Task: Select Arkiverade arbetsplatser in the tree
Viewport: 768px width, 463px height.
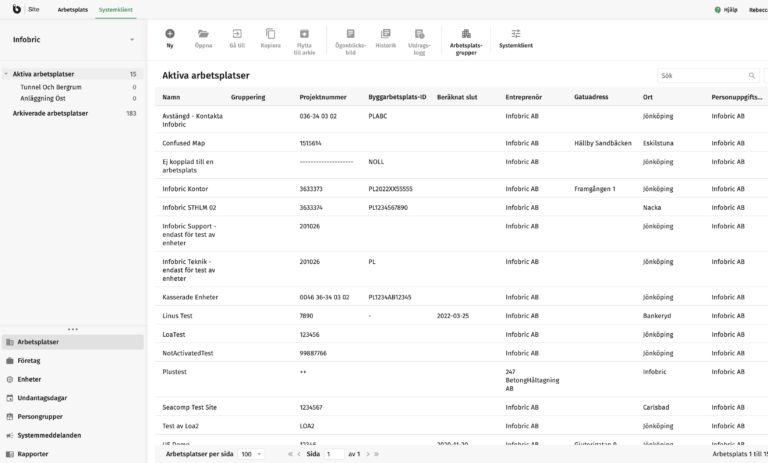Action: point(50,113)
